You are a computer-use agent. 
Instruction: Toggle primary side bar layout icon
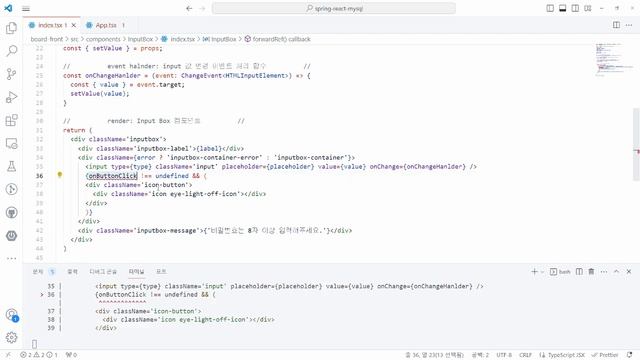[x=550, y=8]
